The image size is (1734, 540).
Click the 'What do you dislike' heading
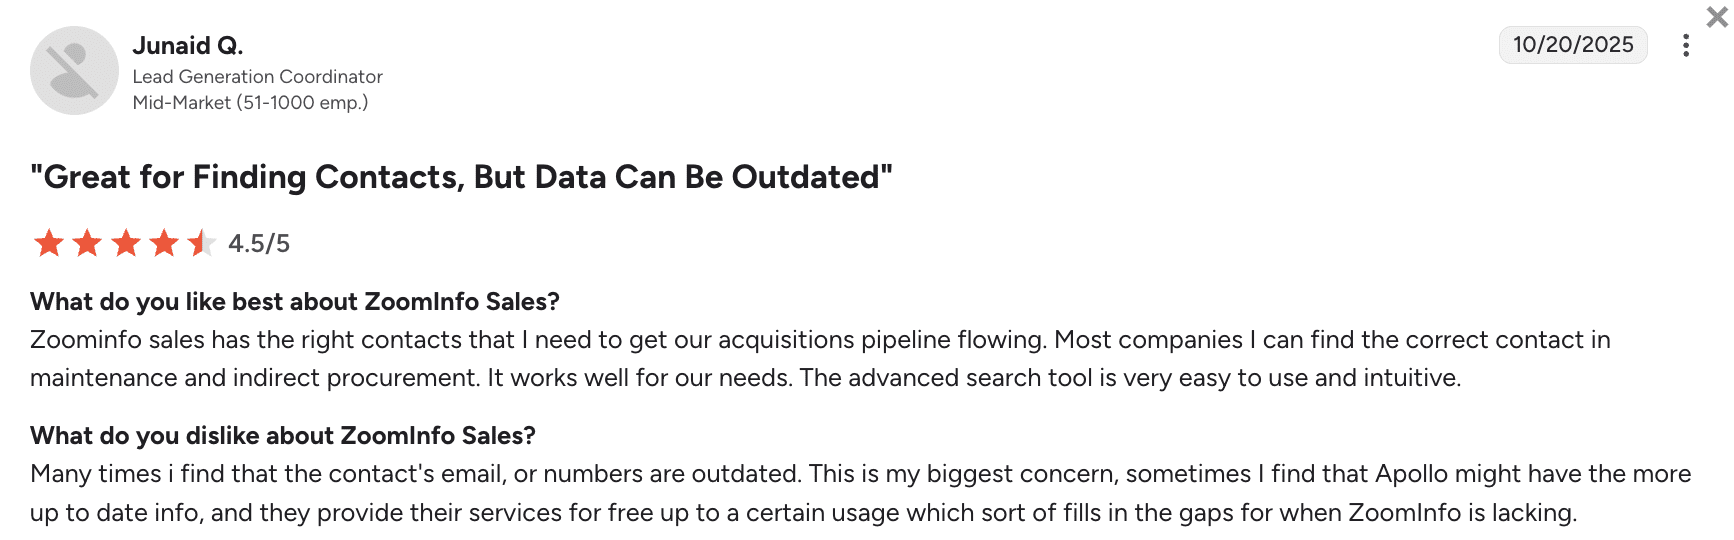[x=283, y=435]
